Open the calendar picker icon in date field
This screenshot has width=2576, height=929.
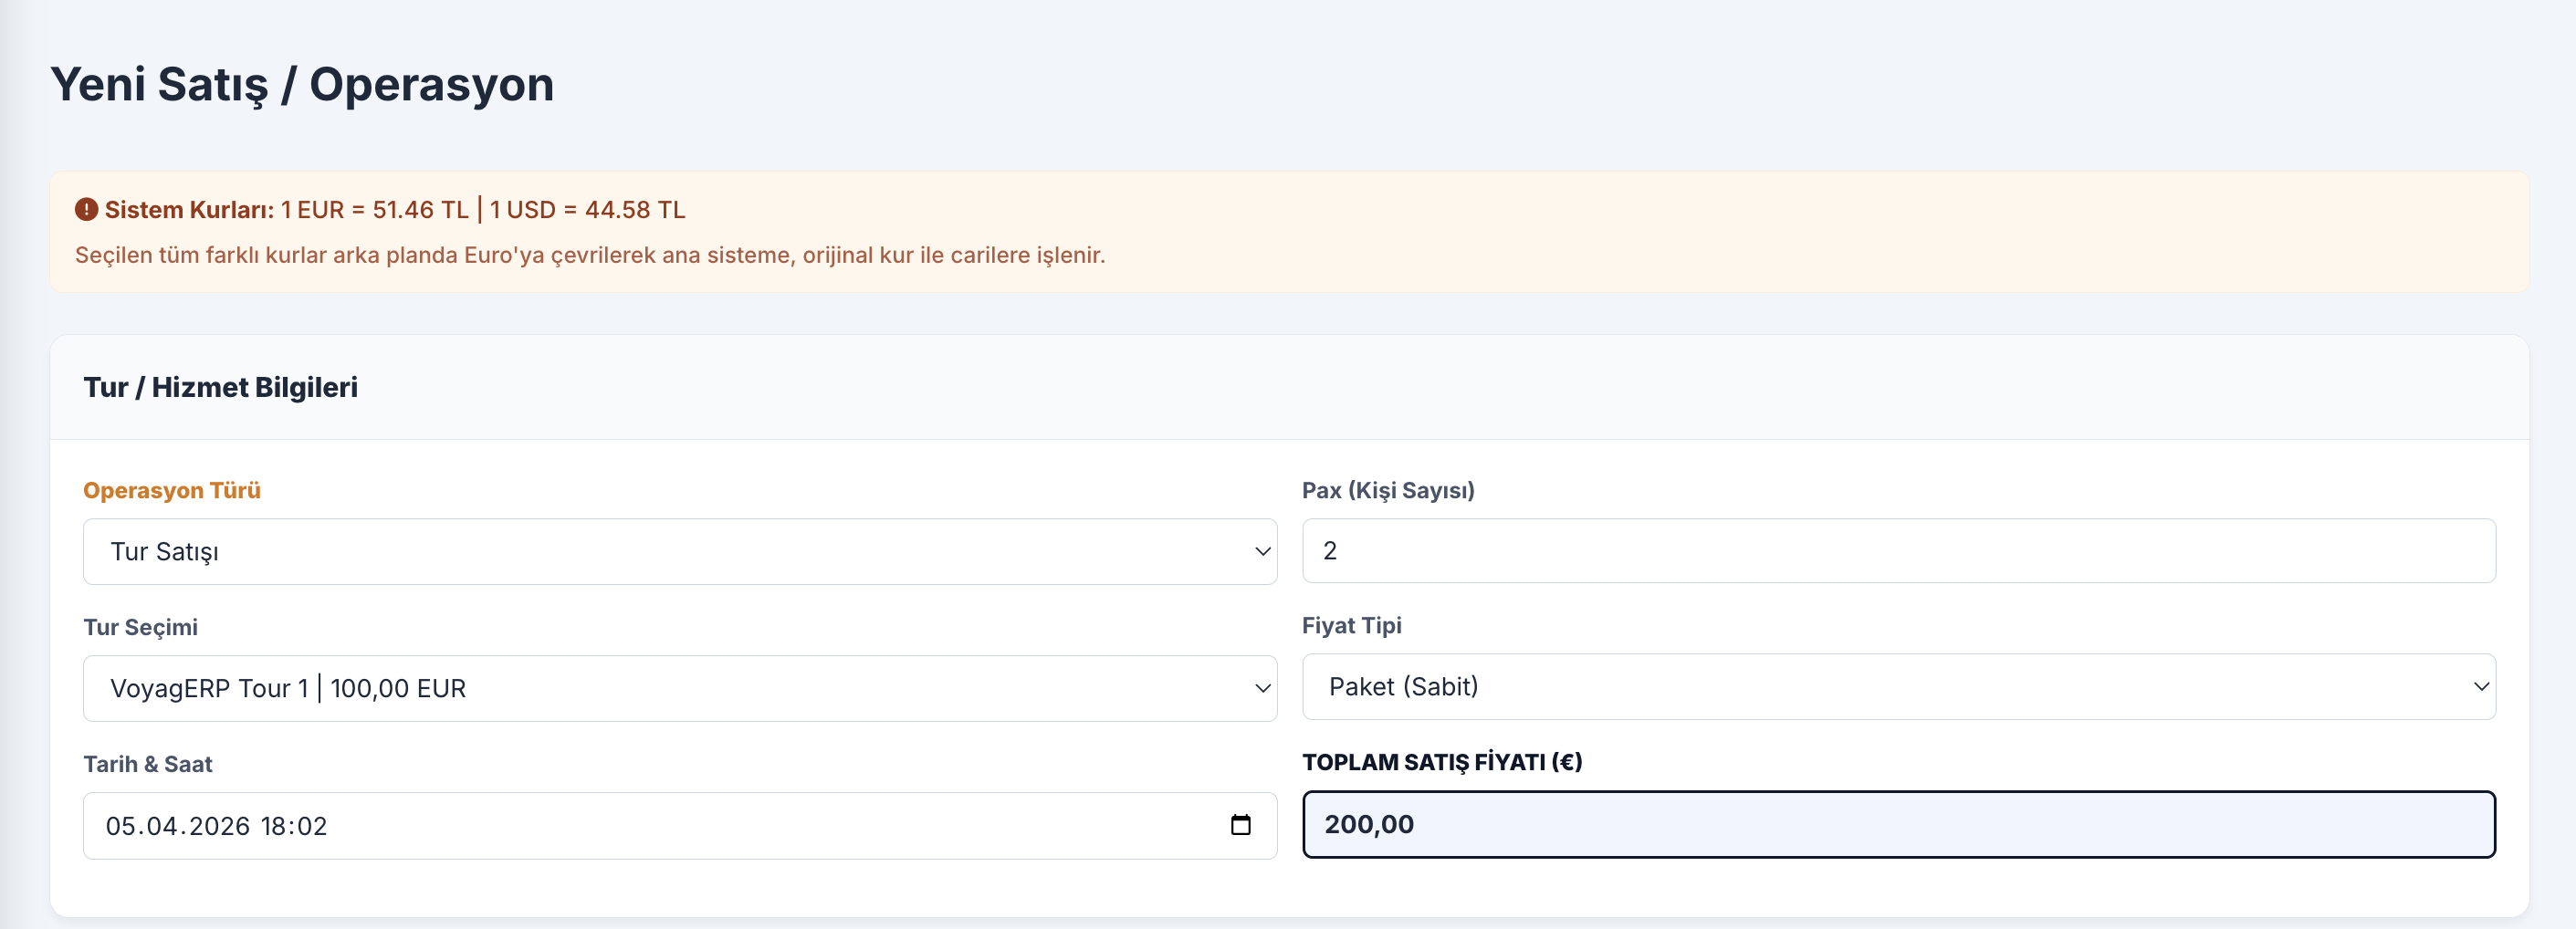pos(1240,825)
